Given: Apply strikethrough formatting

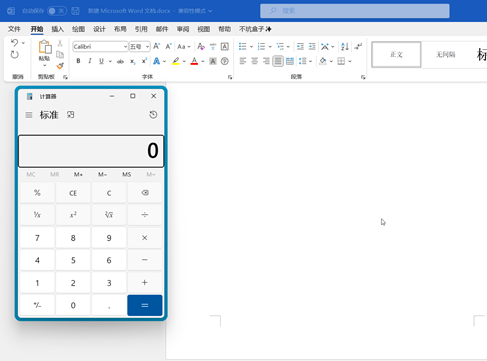Looking at the screenshot, I should click(120, 61).
